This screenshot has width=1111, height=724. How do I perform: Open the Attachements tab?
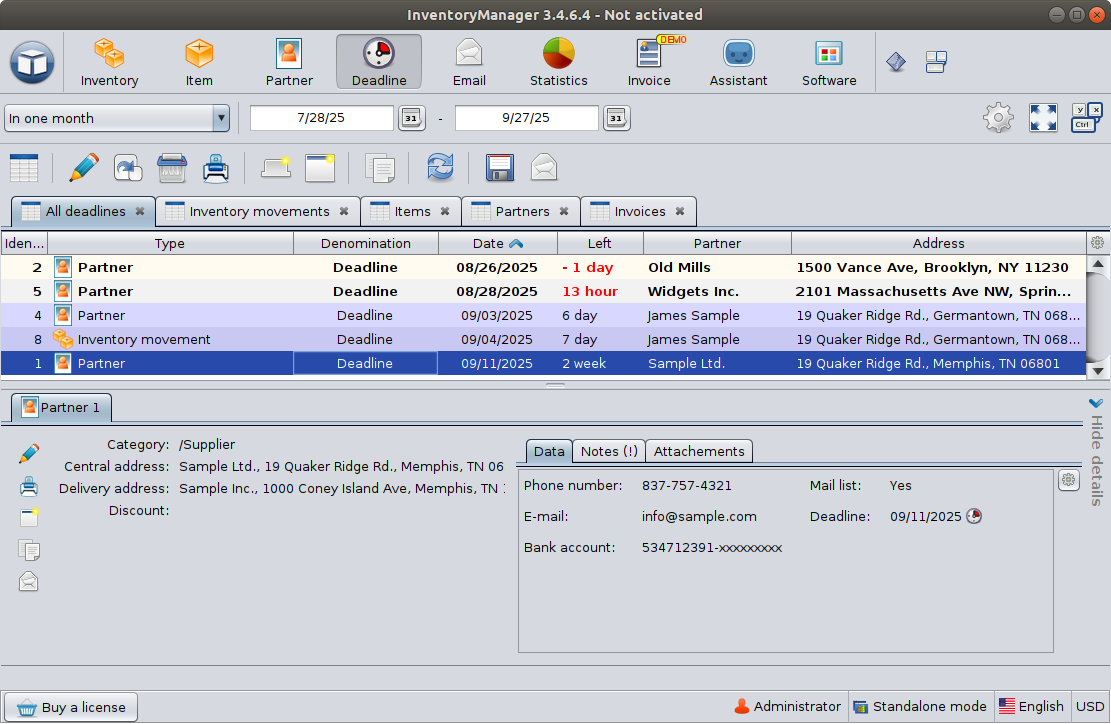pos(699,451)
